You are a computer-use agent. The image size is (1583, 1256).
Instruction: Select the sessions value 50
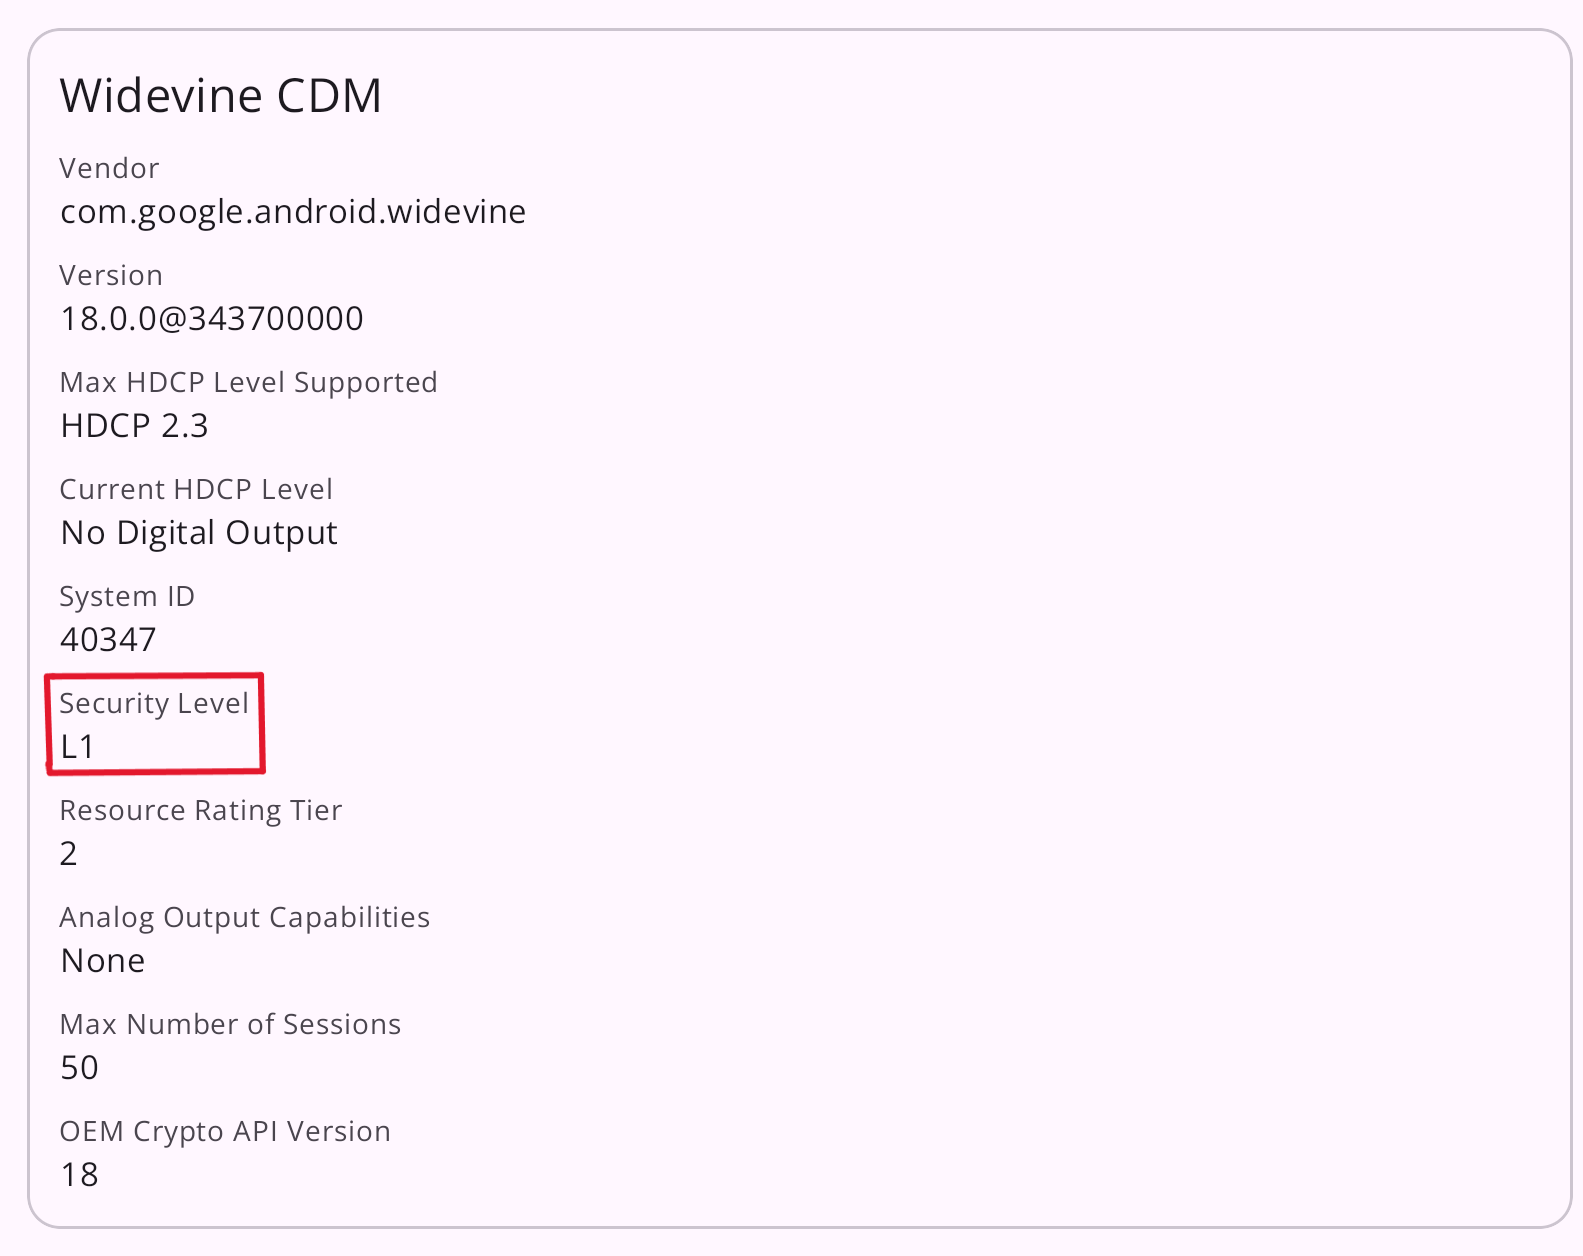pos(79,1068)
